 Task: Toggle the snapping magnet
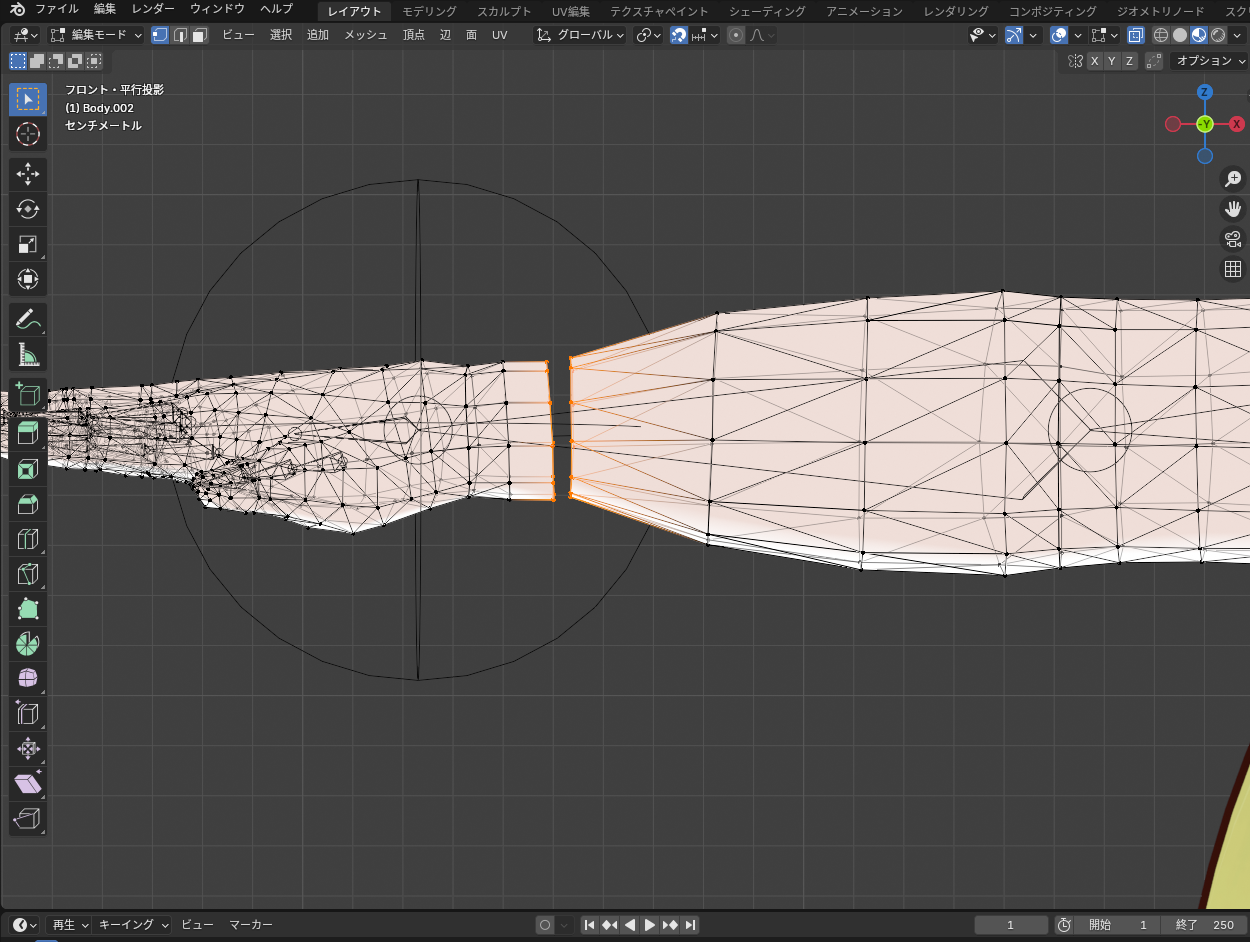[679, 35]
